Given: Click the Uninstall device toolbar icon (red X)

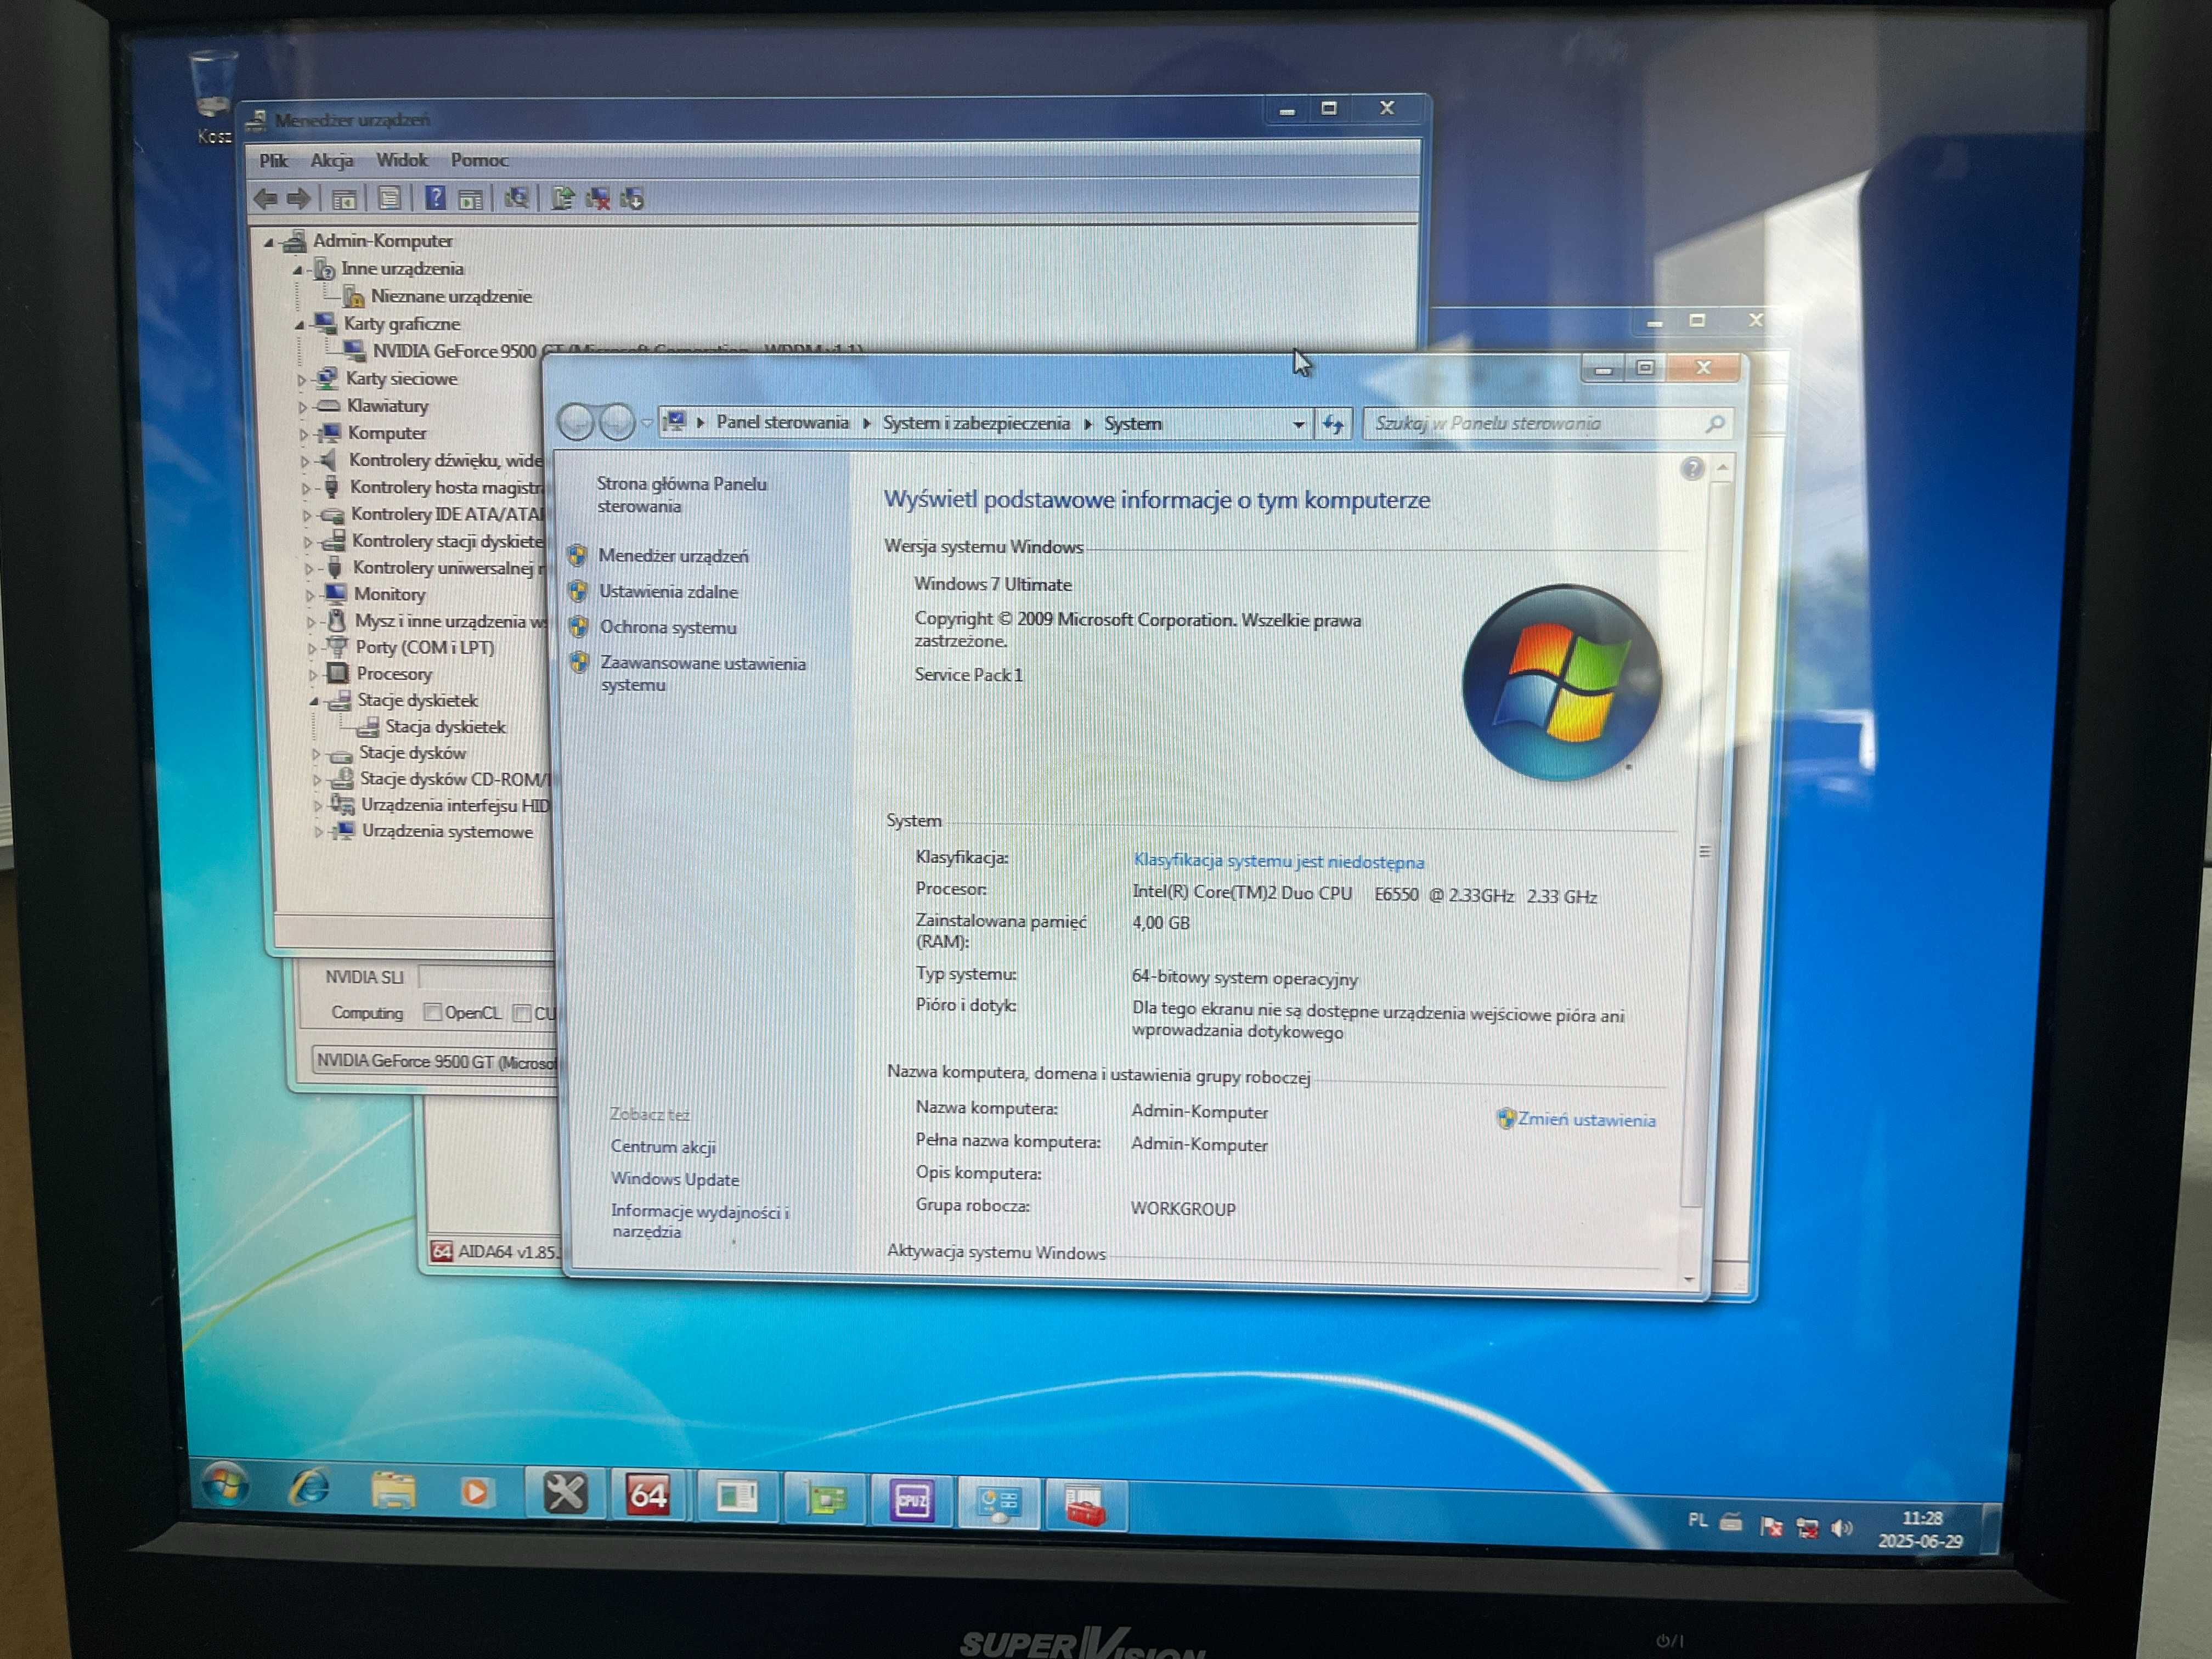Looking at the screenshot, I should point(598,198).
